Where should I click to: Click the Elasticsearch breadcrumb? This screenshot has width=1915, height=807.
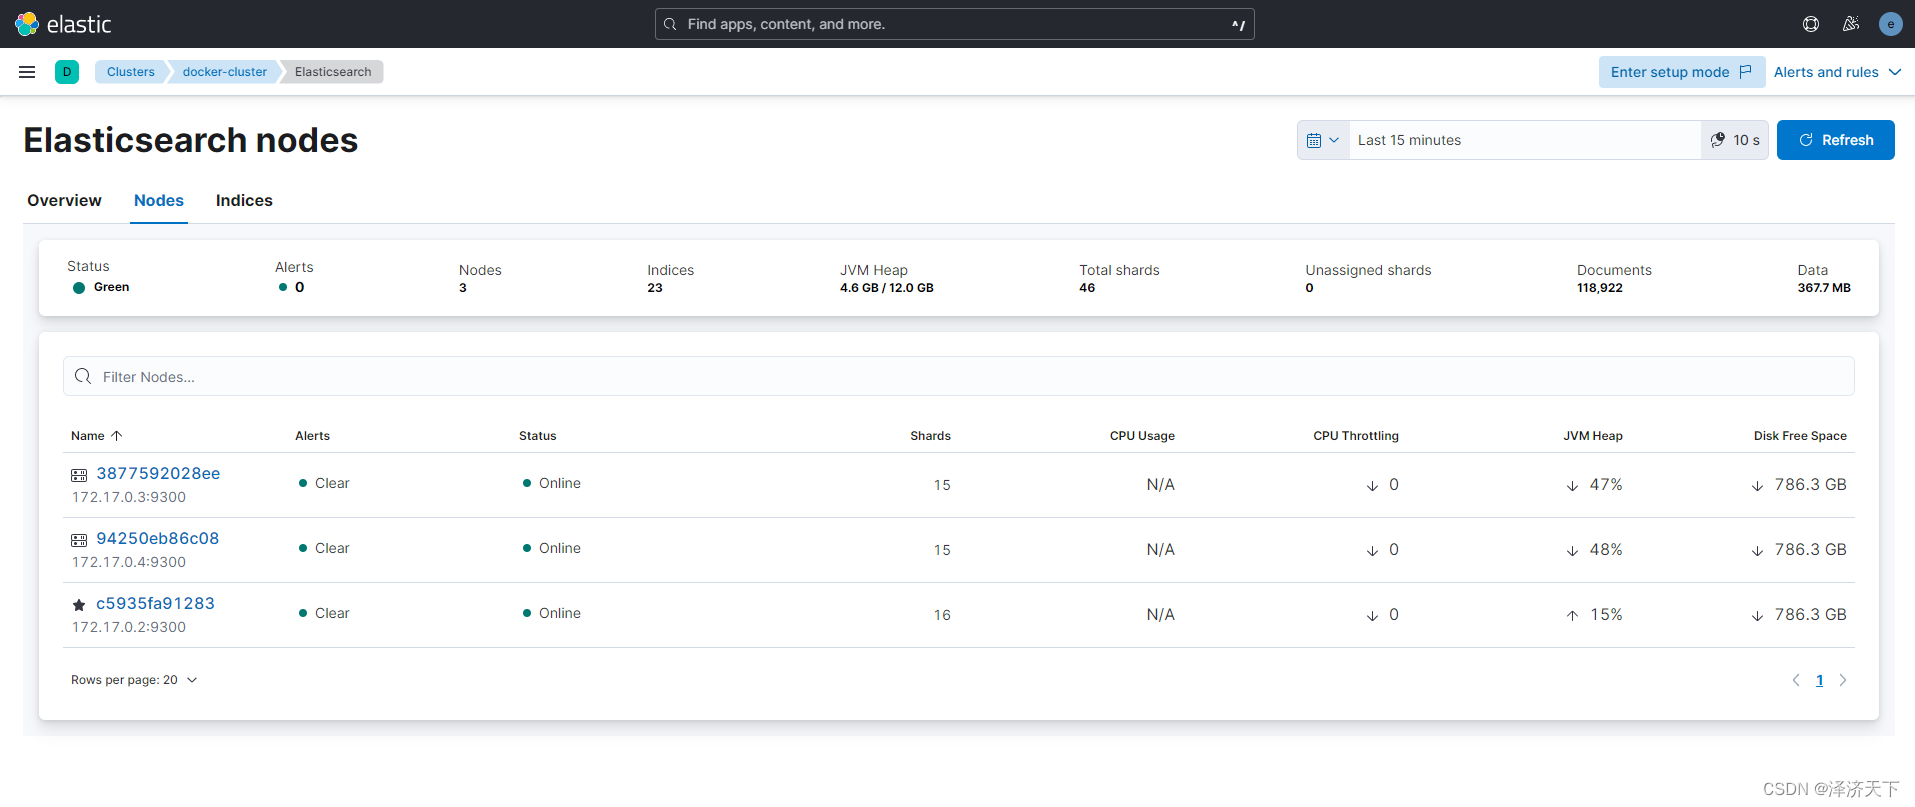pos(333,72)
